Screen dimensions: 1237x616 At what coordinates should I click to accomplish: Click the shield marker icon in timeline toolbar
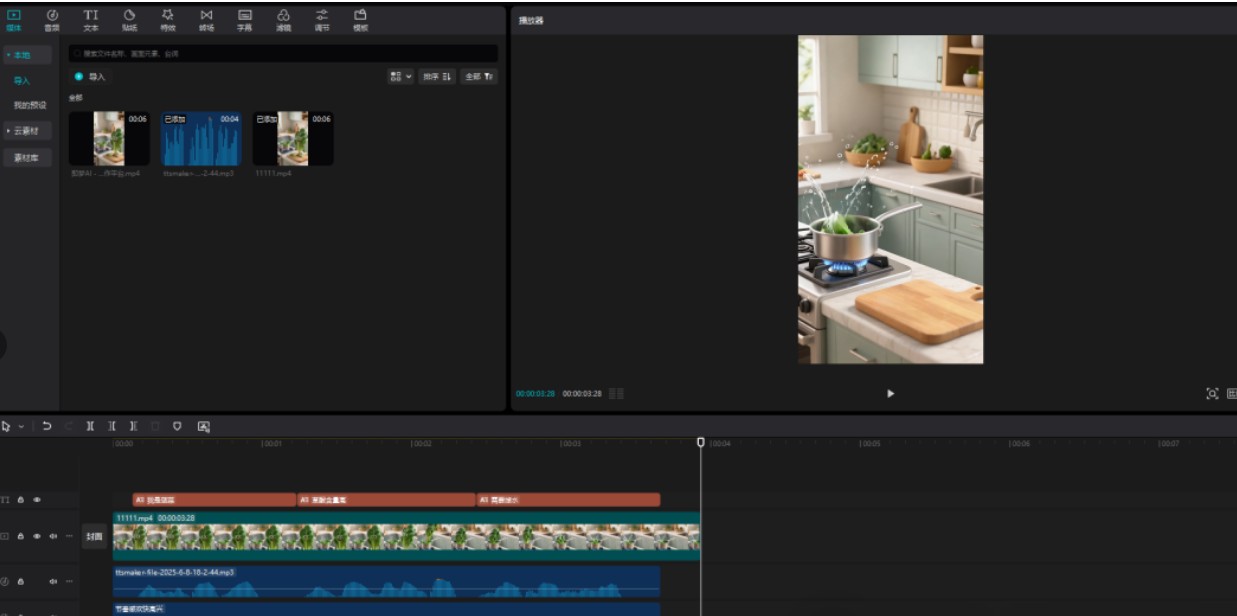[x=177, y=426]
